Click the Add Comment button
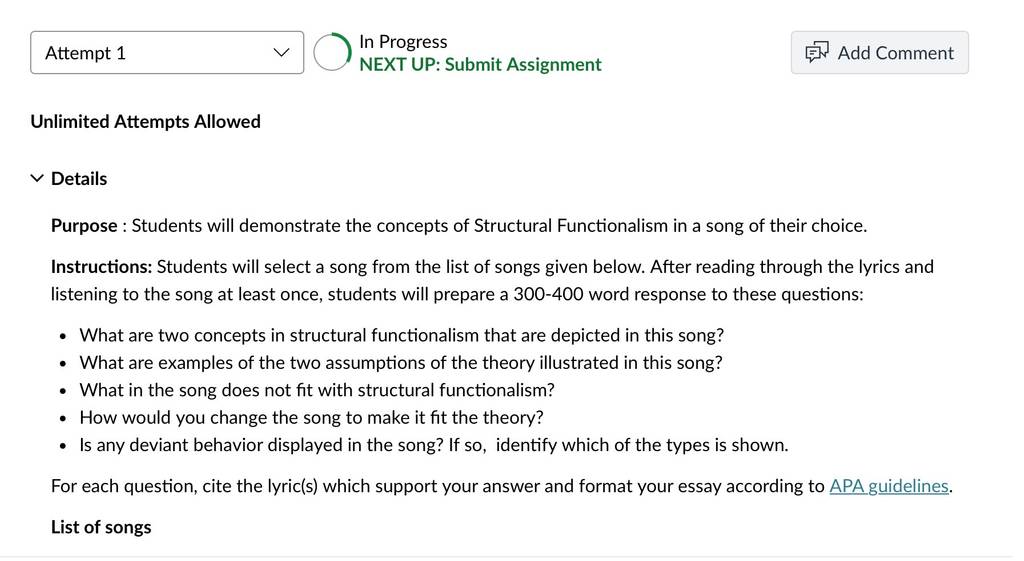 pos(880,52)
